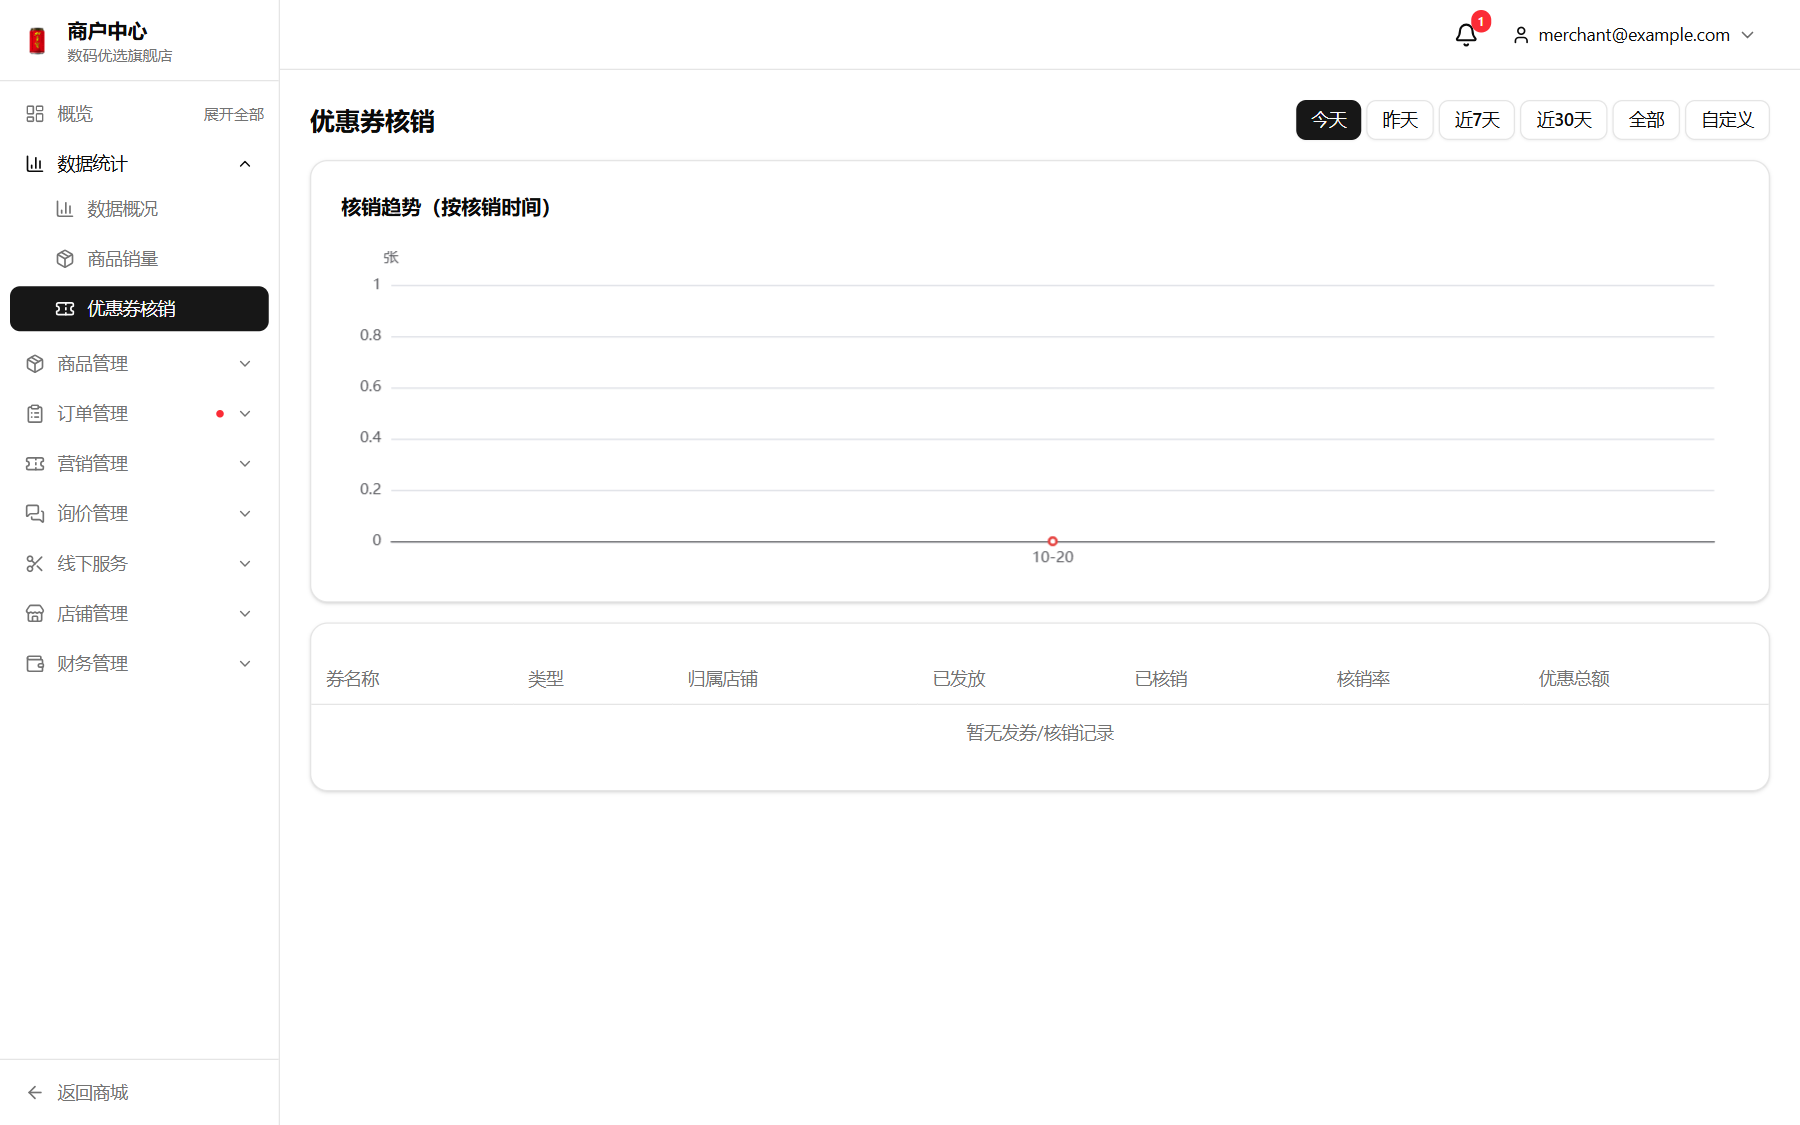
Task: Go back via 返回商城
Action: pos(139,1093)
